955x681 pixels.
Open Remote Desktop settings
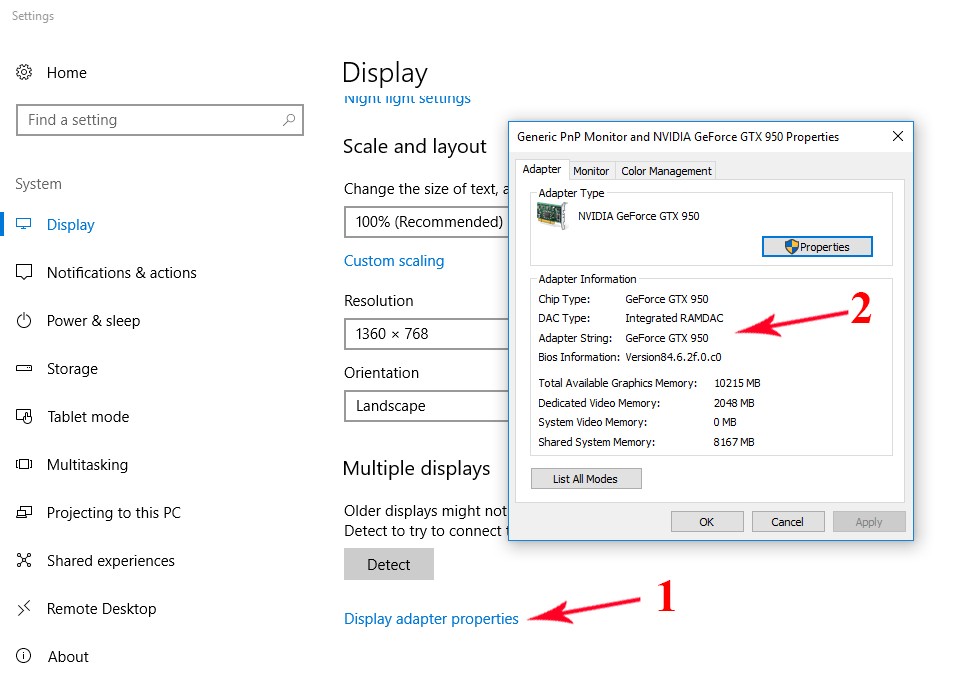tap(102, 609)
